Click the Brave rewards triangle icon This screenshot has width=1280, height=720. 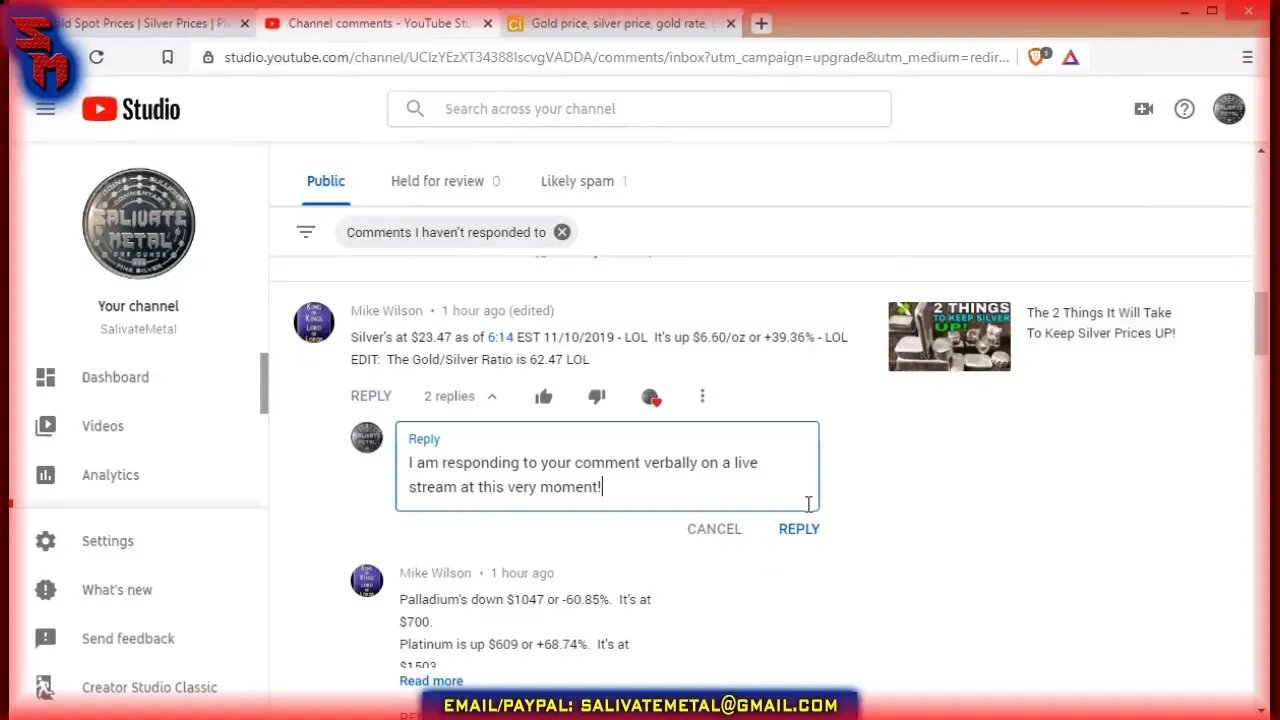[x=1070, y=57]
